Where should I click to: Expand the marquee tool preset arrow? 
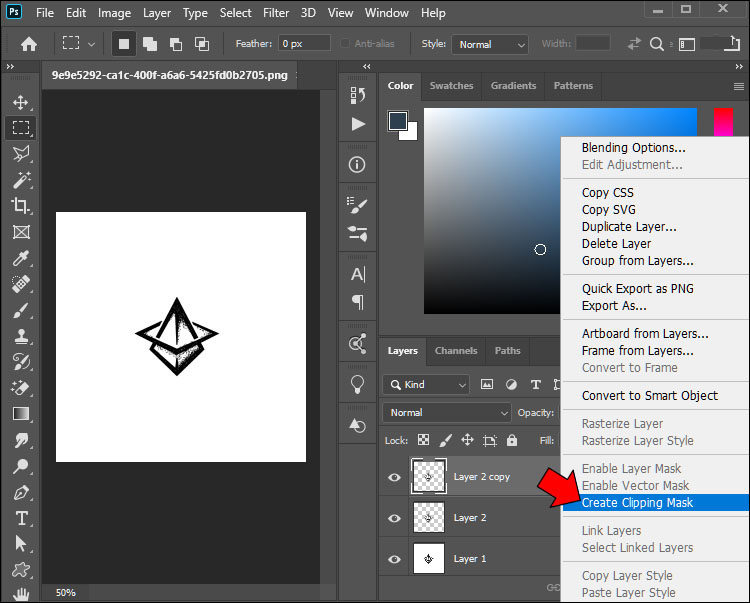tap(91, 44)
